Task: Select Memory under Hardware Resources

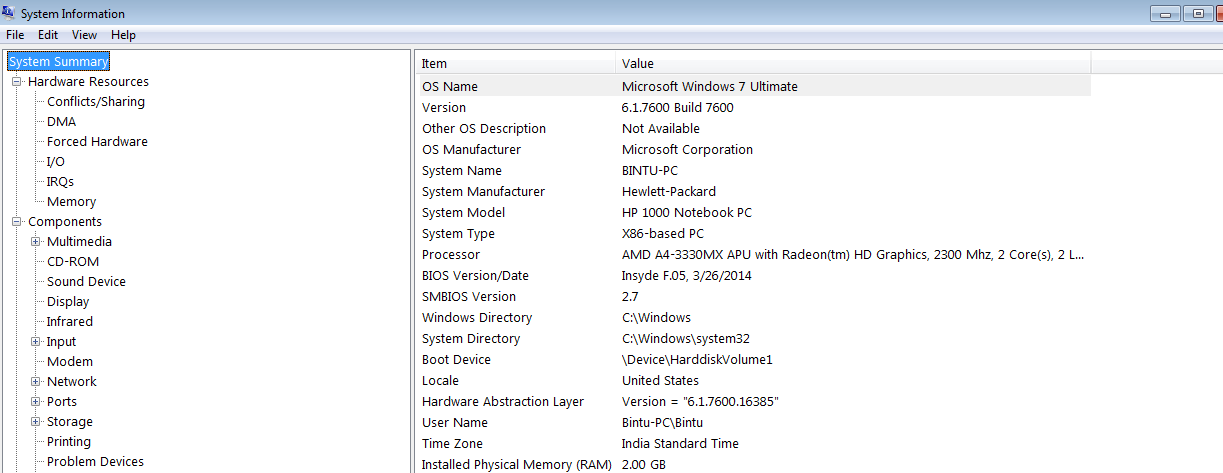Action: pos(71,202)
